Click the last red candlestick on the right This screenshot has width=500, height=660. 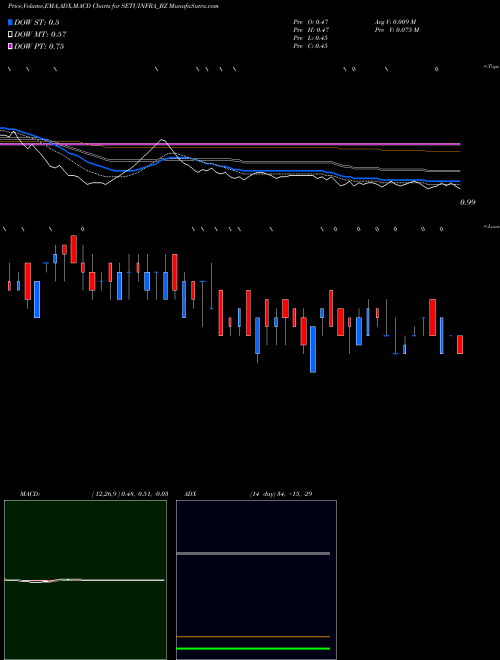(x=460, y=344)
